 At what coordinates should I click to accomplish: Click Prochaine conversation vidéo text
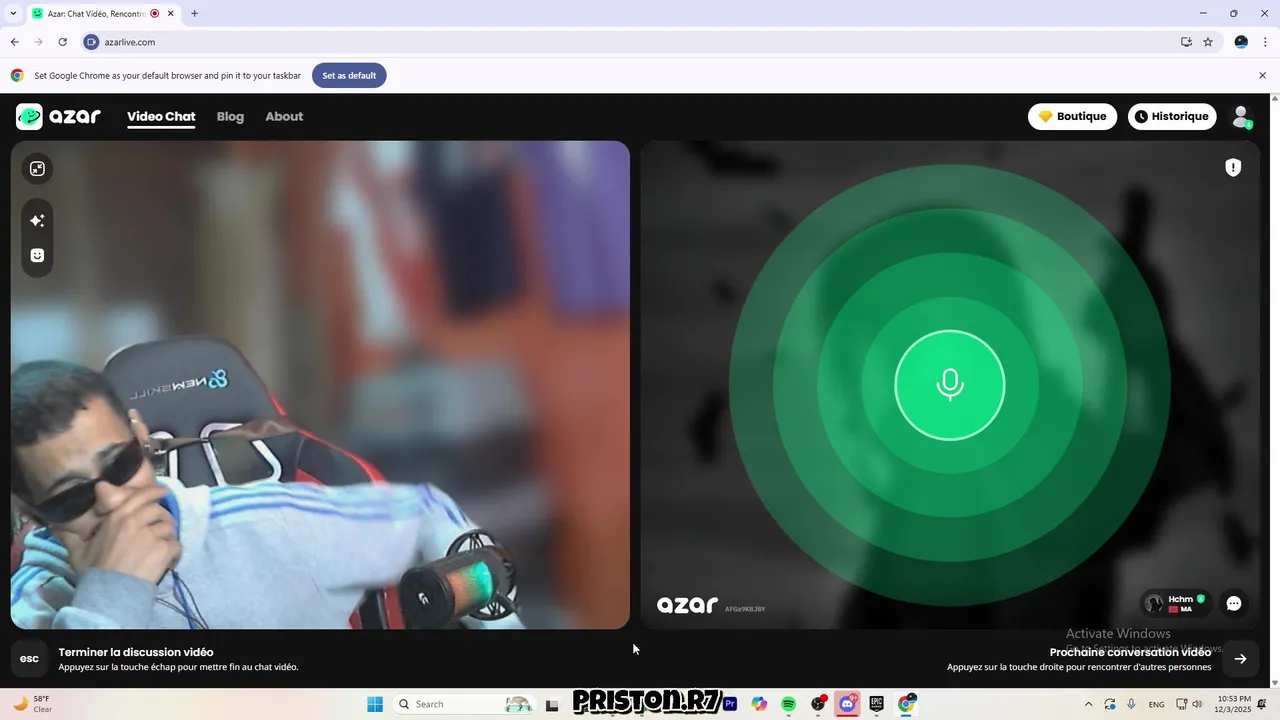coord(1130,652)
